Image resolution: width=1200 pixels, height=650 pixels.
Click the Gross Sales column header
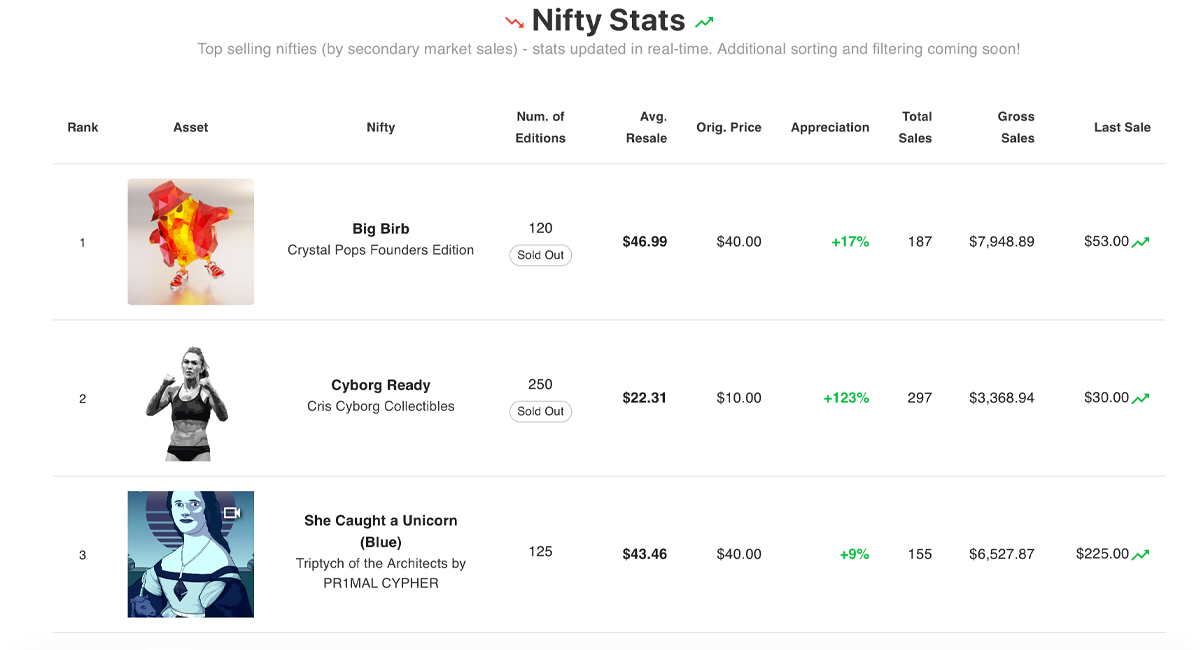[x=1016, y=128]
